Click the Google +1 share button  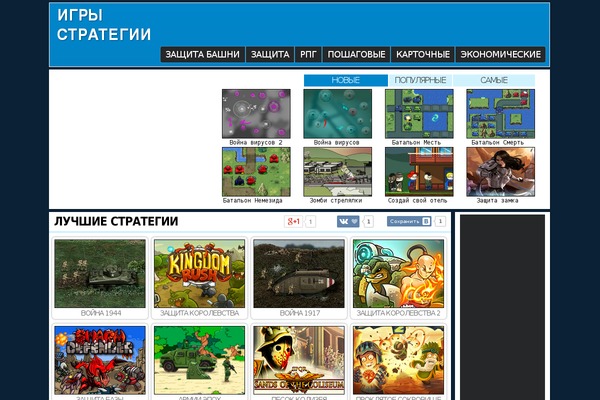pyautogui.click(x=293, y=221)
